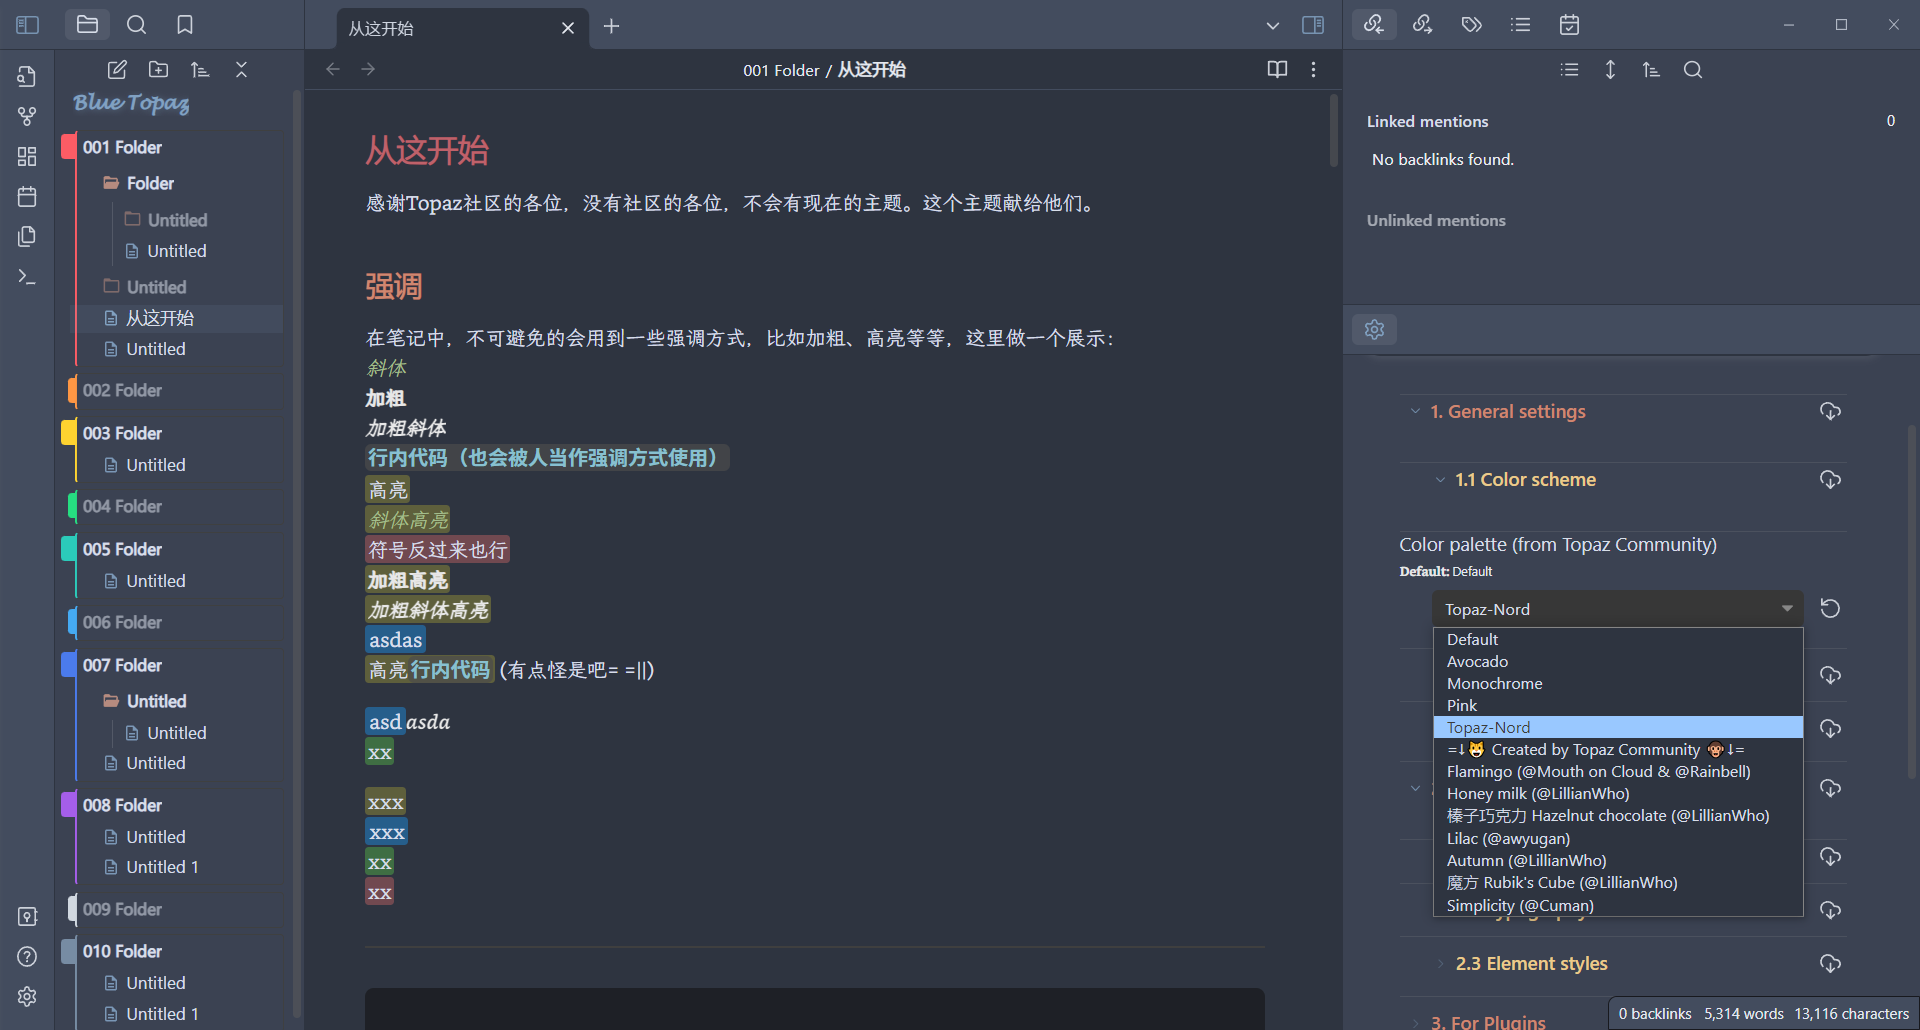Toggle show more context in backlinks

point(1610,70)
